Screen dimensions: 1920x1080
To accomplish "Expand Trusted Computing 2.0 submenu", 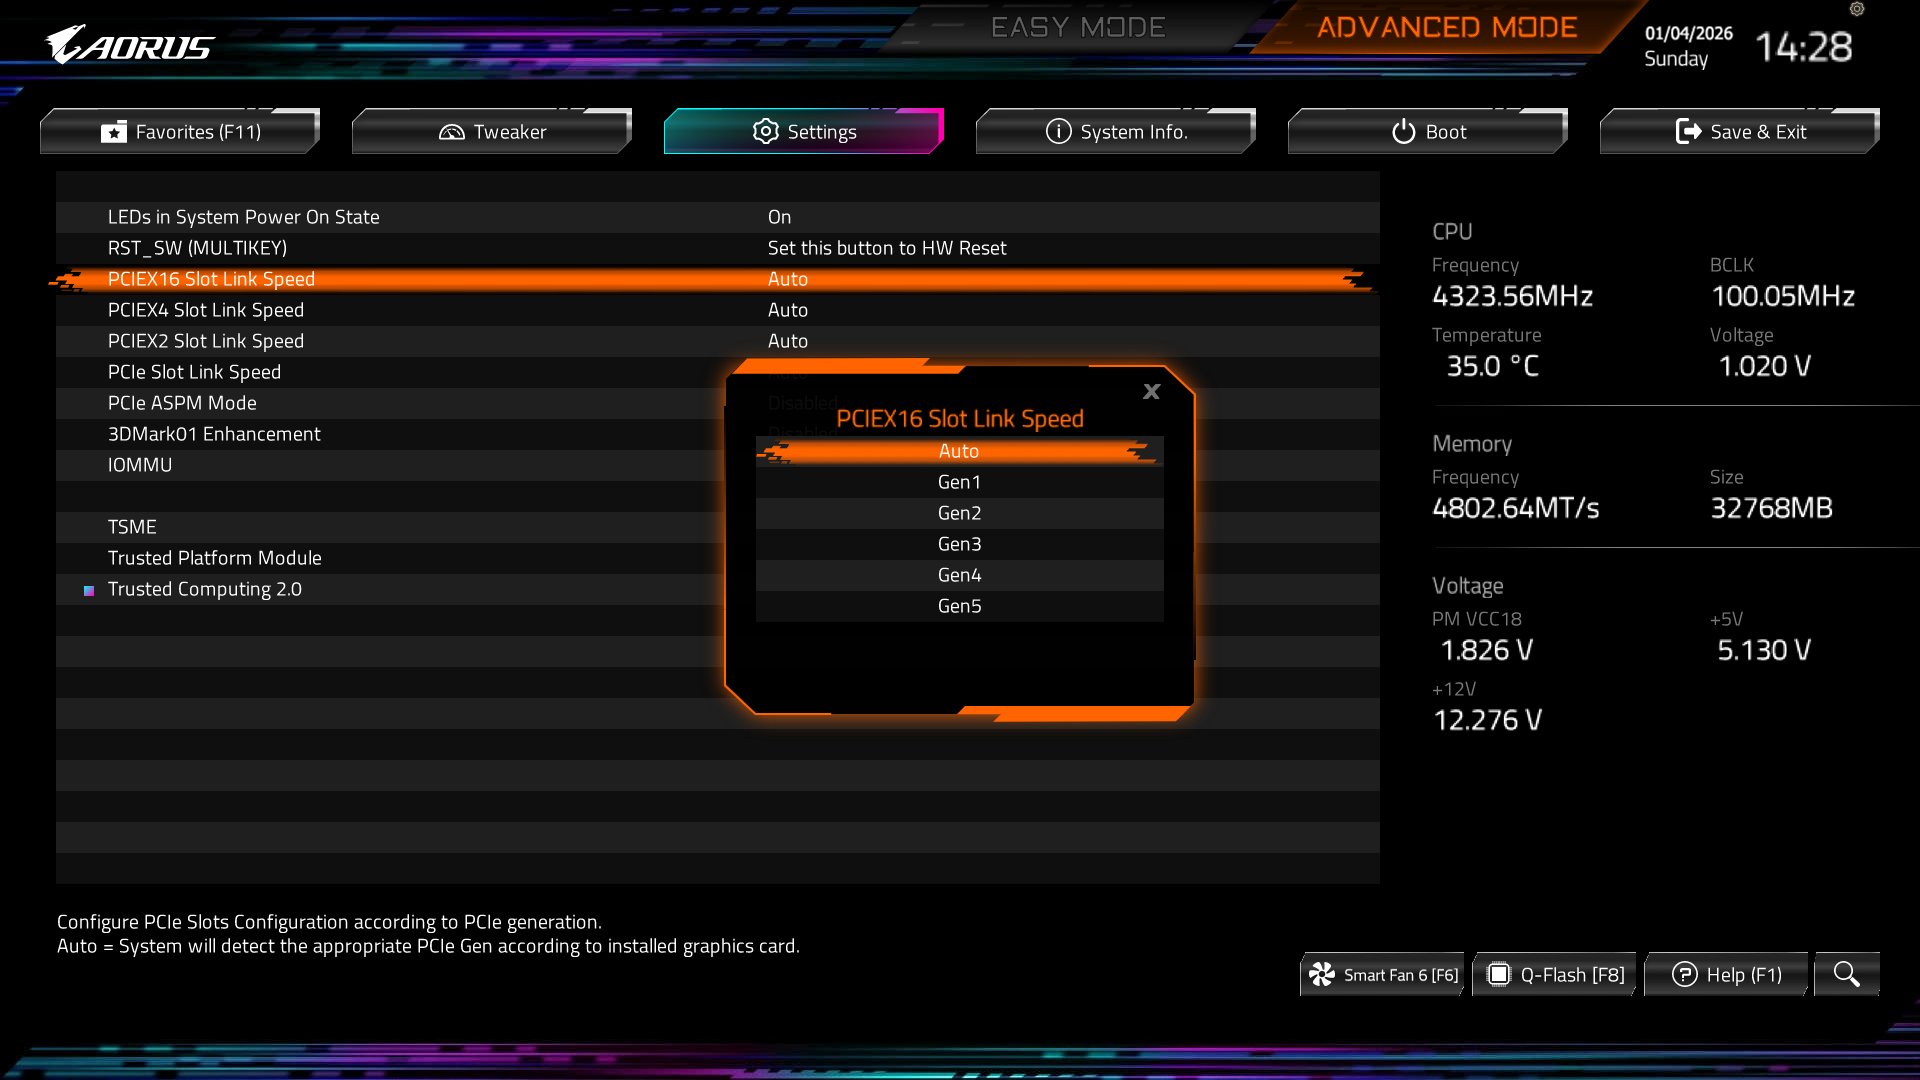I will point(205,589).
